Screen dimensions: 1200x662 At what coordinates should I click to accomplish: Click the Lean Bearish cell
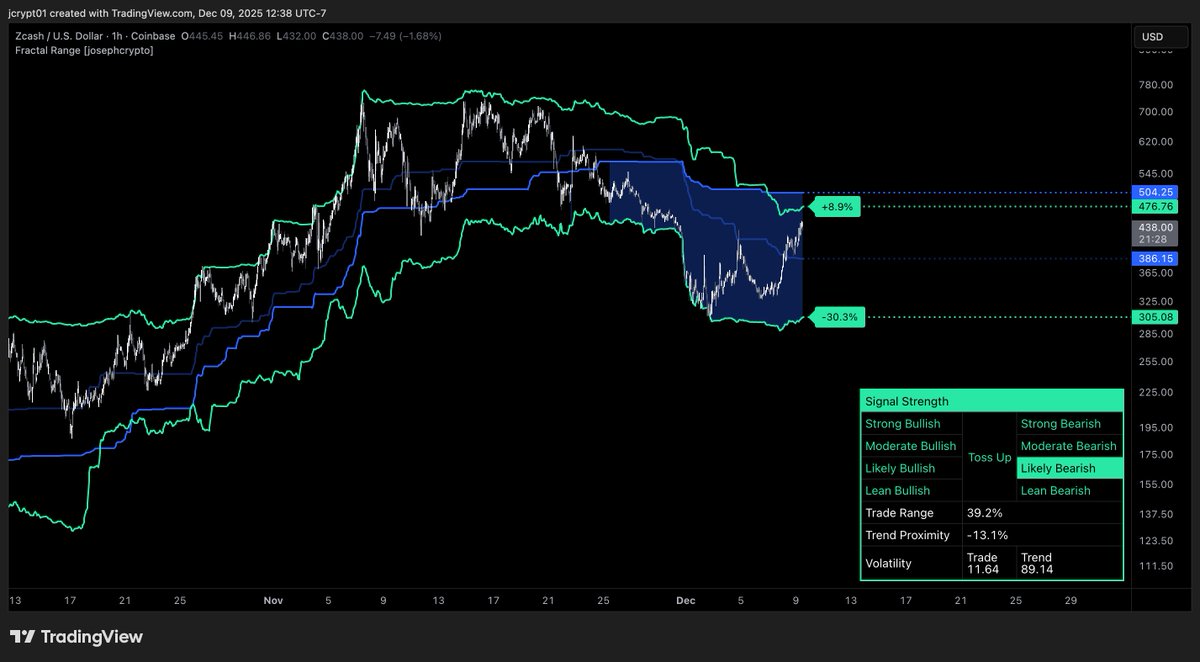[x=1069, y=490]
